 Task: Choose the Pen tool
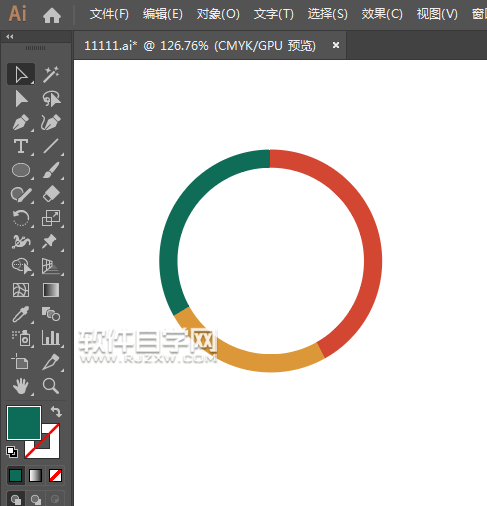pyautogui.click(x=21, y=122)
